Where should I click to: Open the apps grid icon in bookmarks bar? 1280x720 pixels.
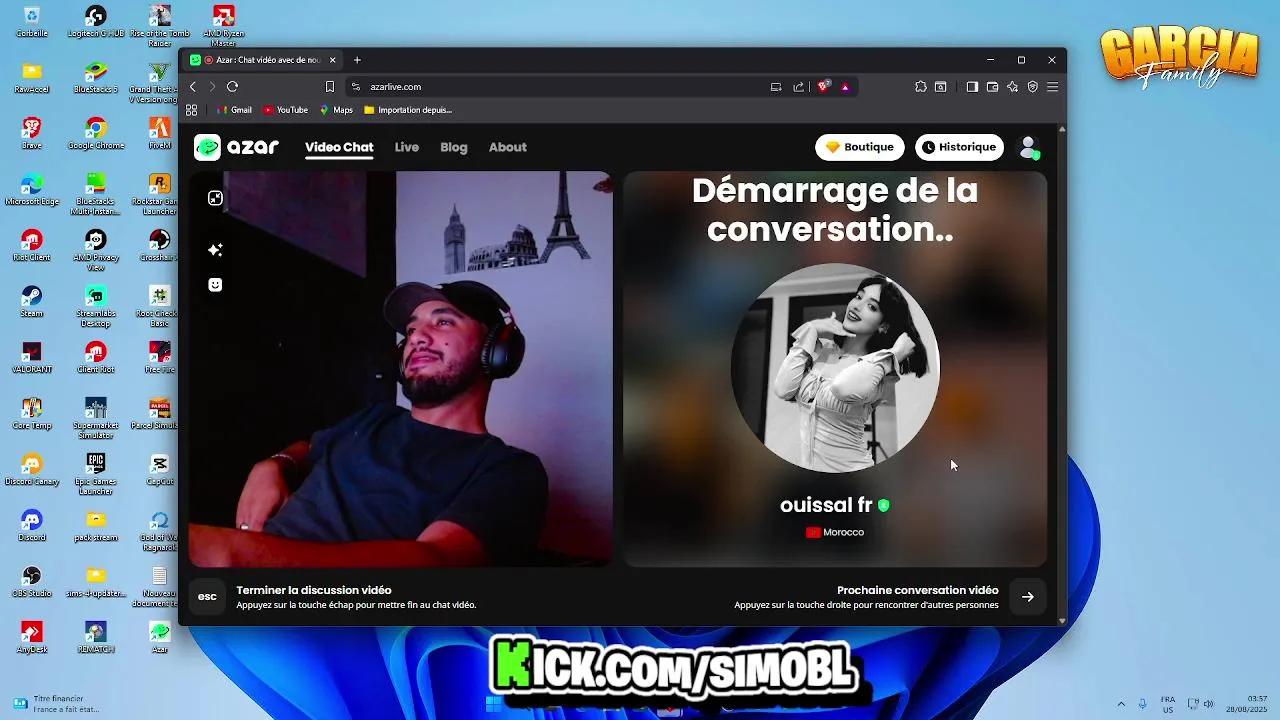coord(192,110)
